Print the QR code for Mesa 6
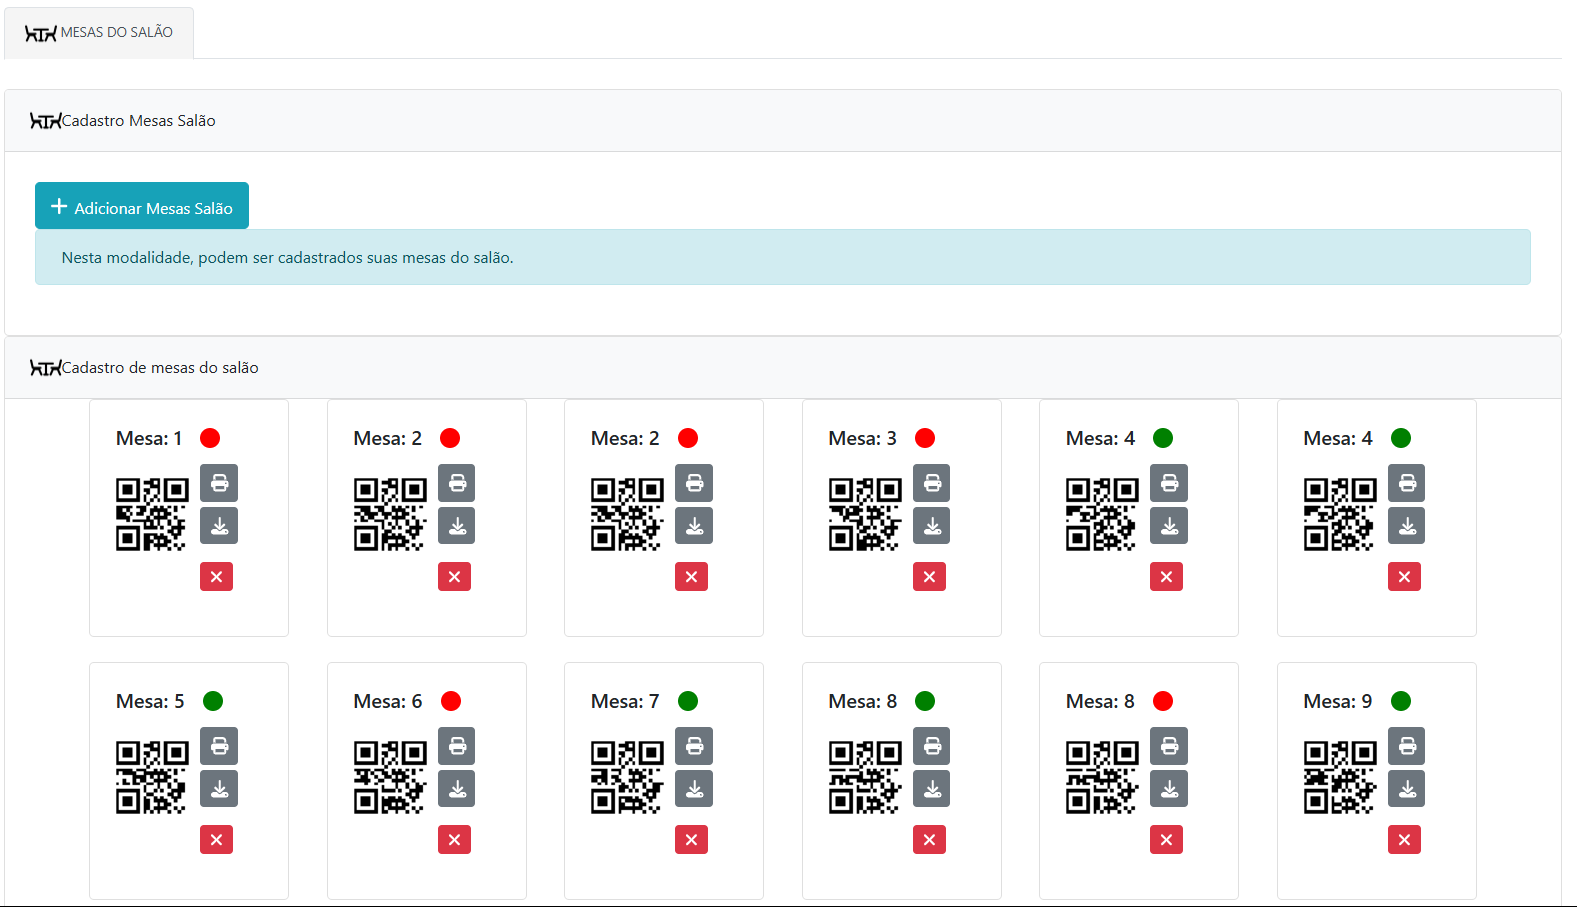The image size is (1577, 907). tap(456, 746)
